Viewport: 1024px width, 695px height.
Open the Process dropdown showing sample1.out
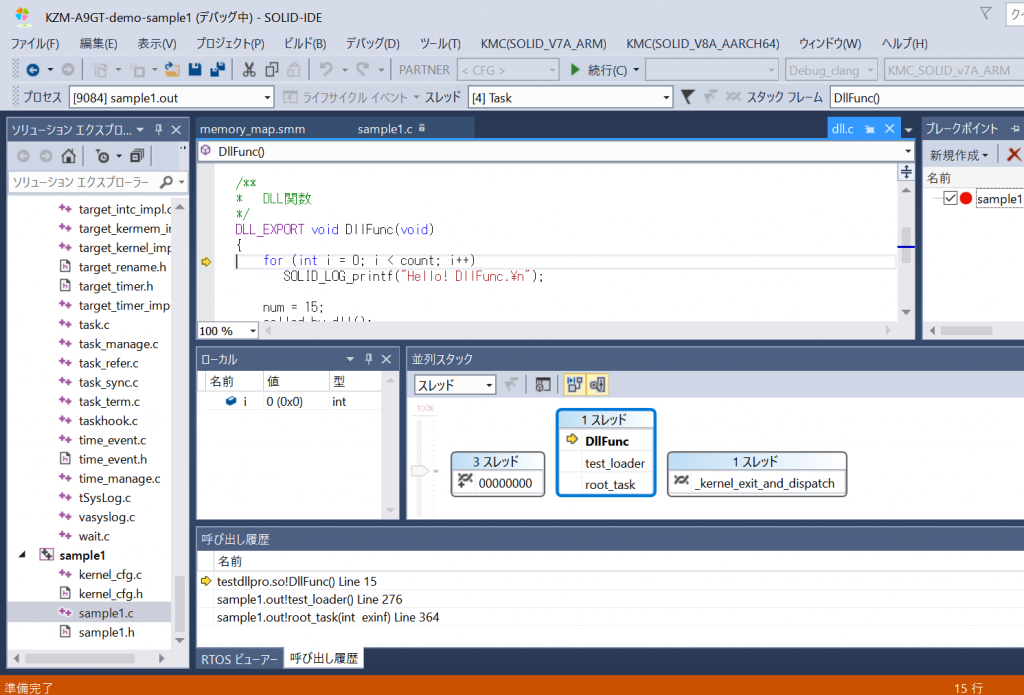[266, 98]
